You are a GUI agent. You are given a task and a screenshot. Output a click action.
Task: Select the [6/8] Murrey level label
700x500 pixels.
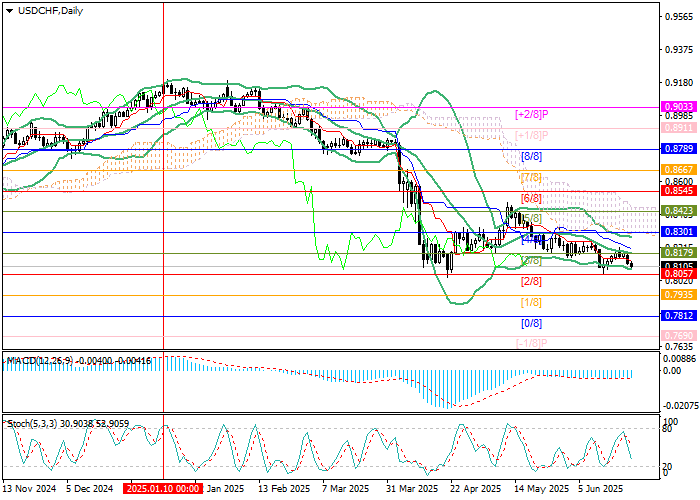coord(531,199)
